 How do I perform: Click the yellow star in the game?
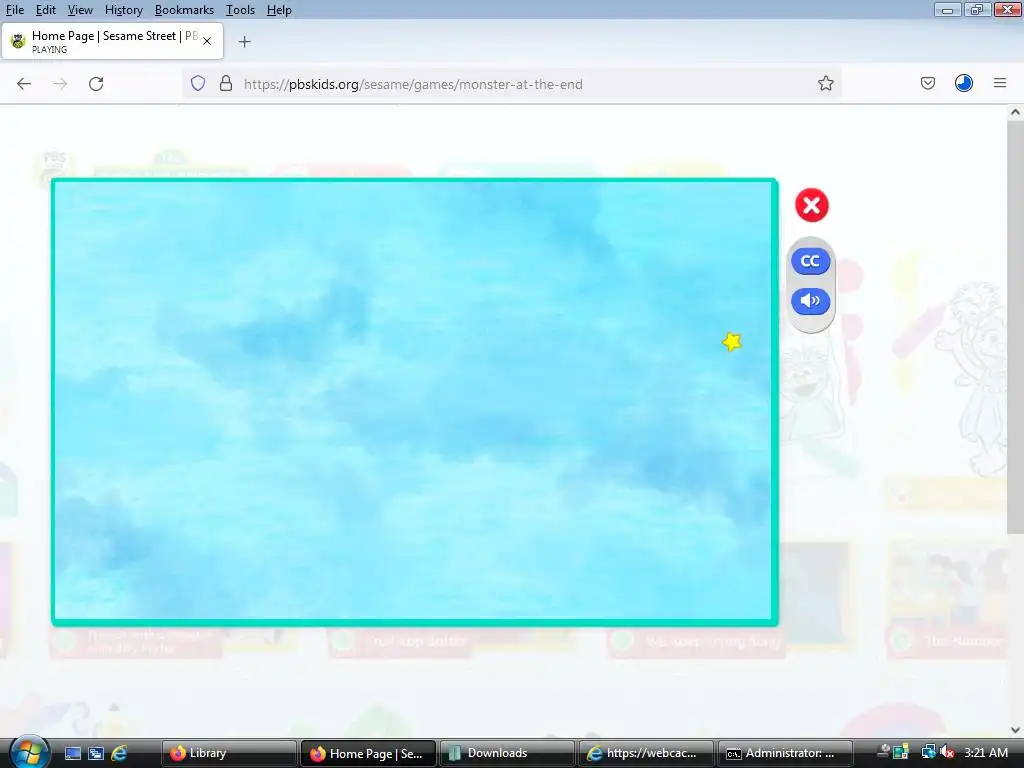pos(732,342)
